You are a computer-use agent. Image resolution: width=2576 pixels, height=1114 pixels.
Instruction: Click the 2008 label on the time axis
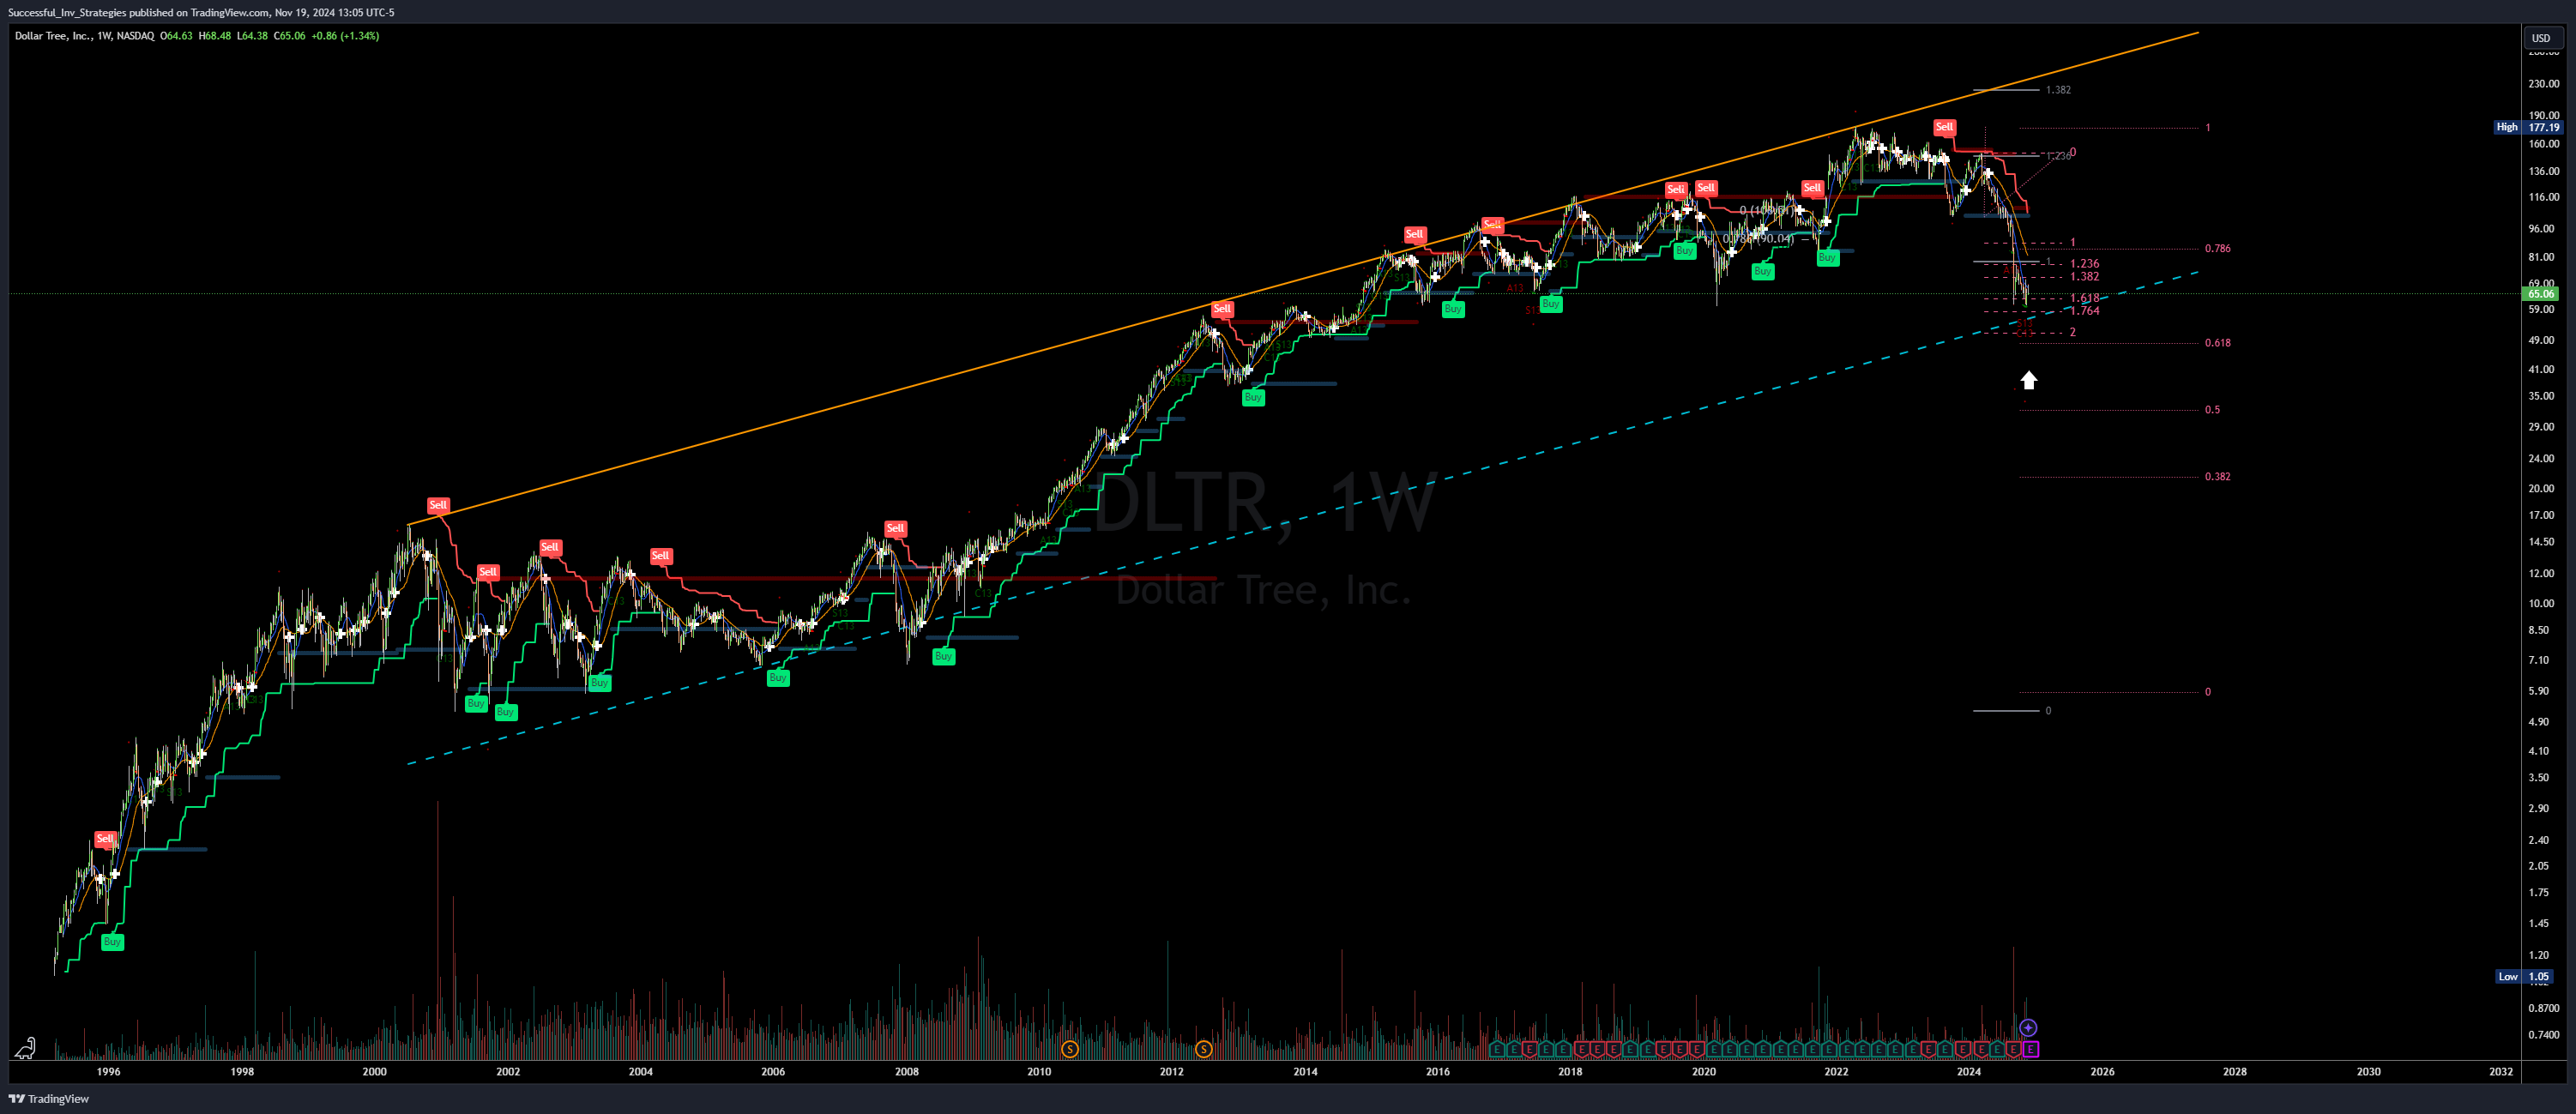[906, 1071]
